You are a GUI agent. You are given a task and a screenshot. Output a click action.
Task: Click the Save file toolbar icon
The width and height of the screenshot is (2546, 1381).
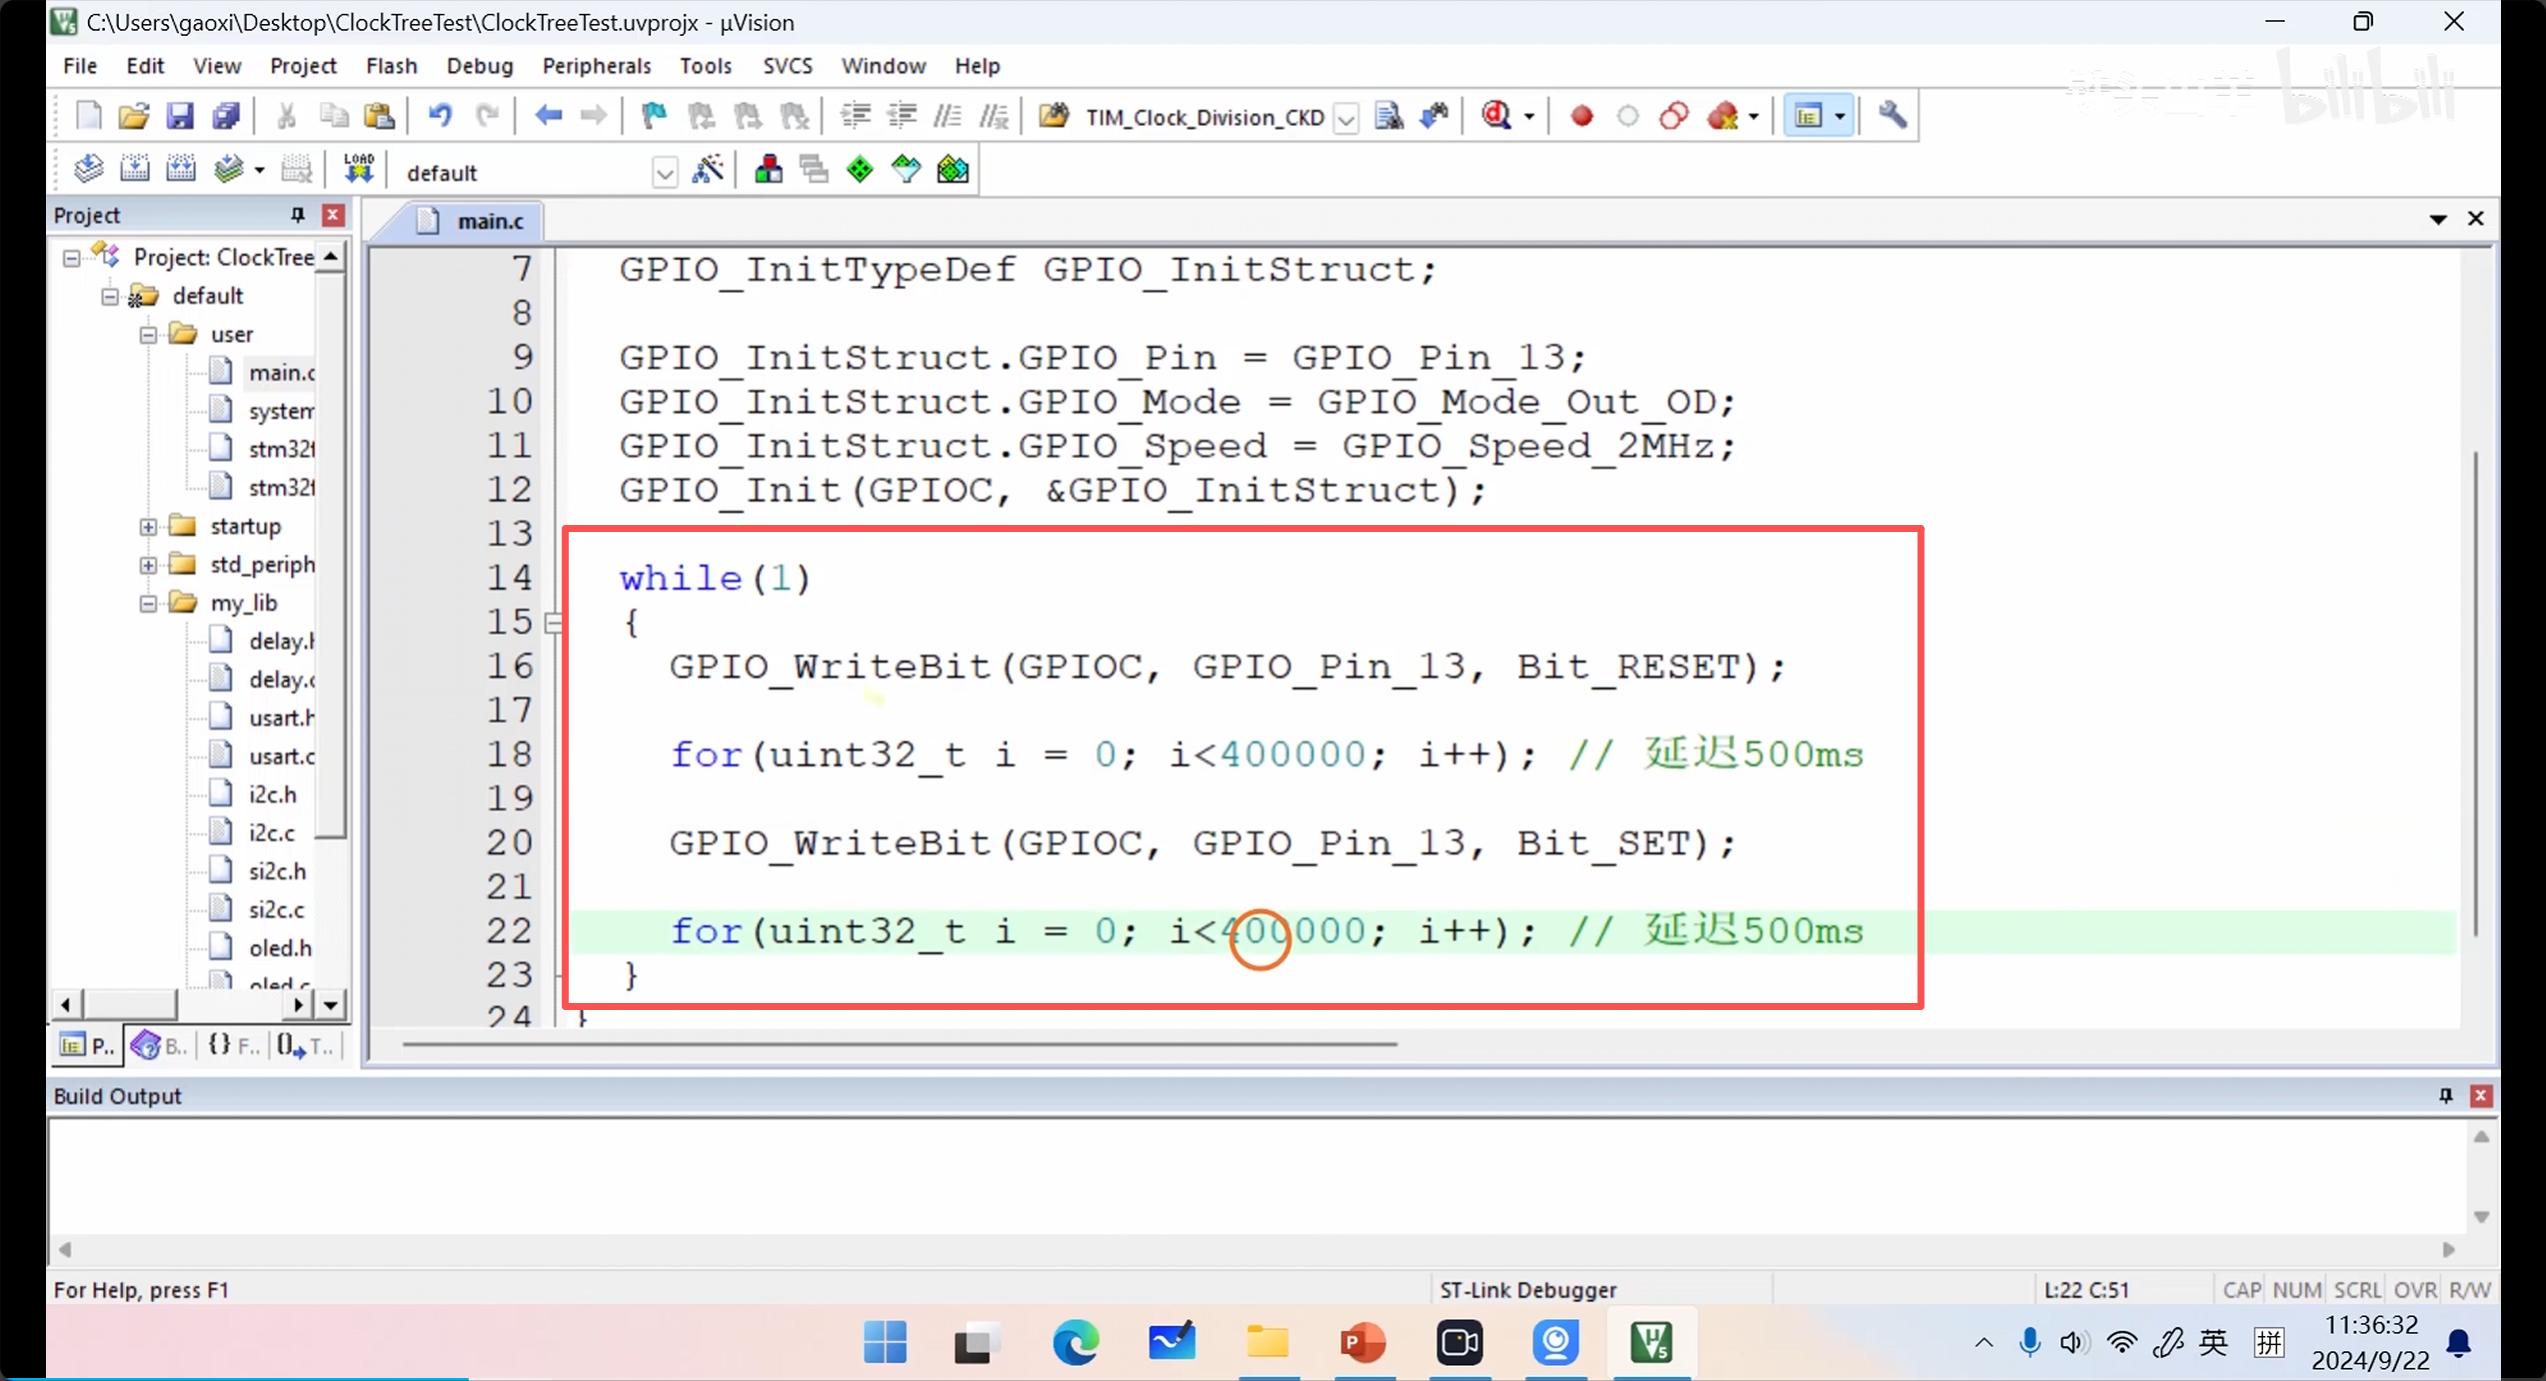coord(179,116)
